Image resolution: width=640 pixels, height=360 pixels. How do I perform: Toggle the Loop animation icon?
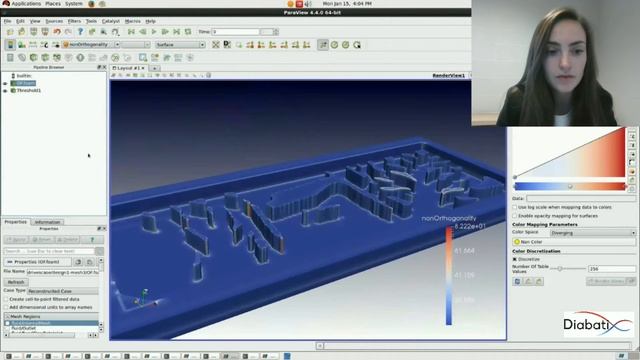(x=188, y=32)
